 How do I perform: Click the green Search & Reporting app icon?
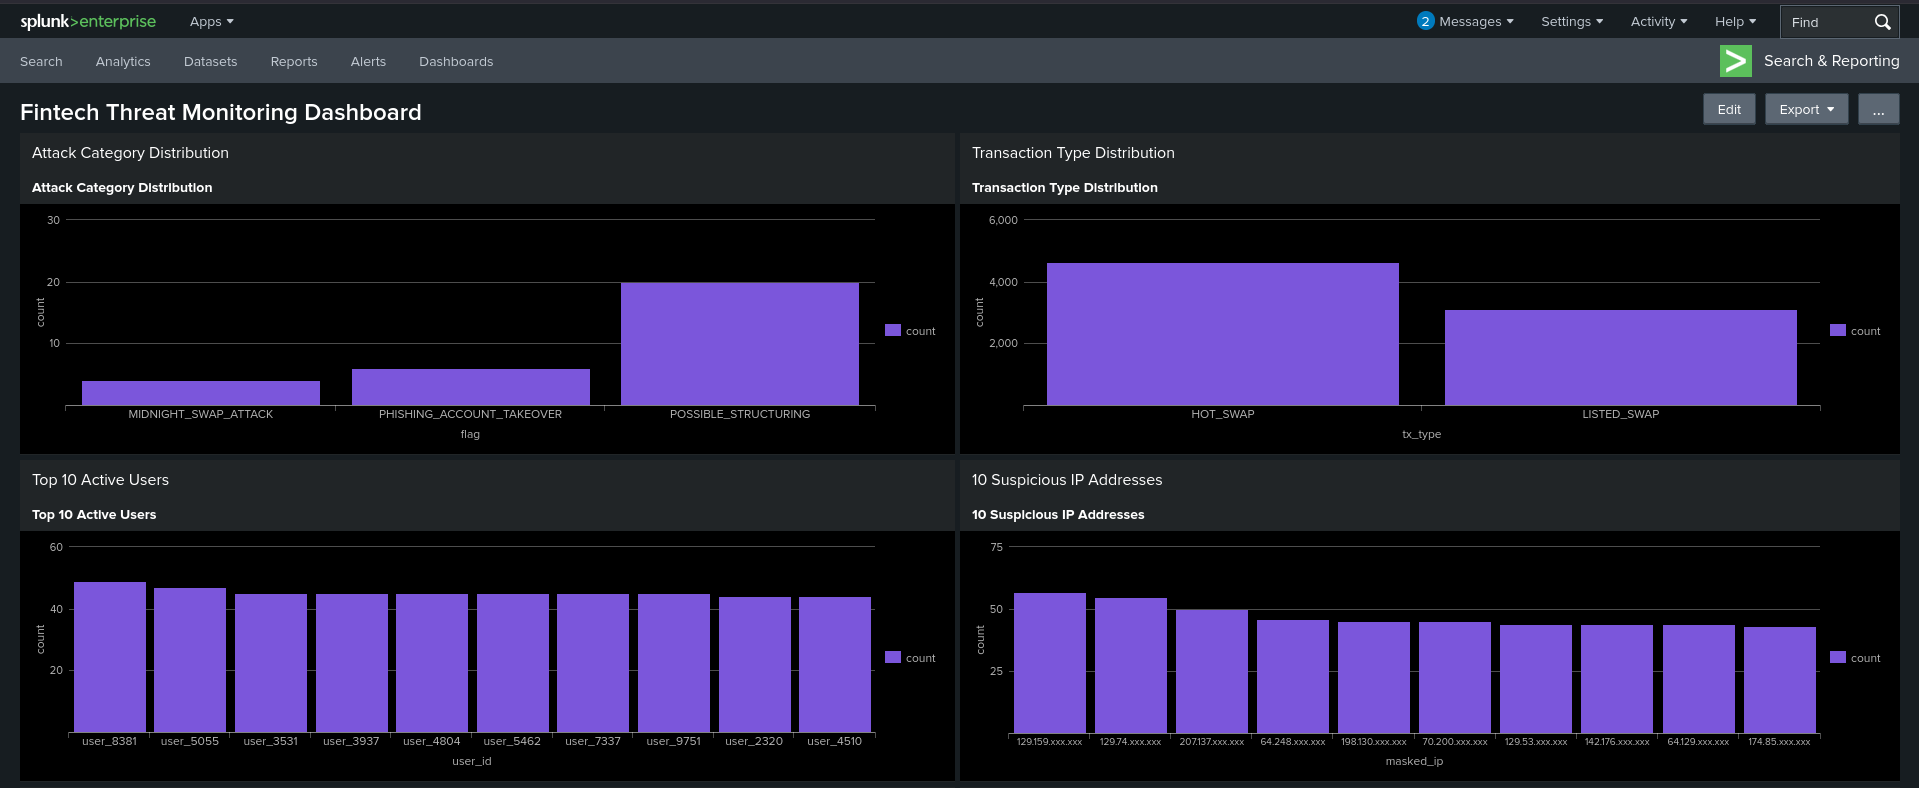[1735, 61]
